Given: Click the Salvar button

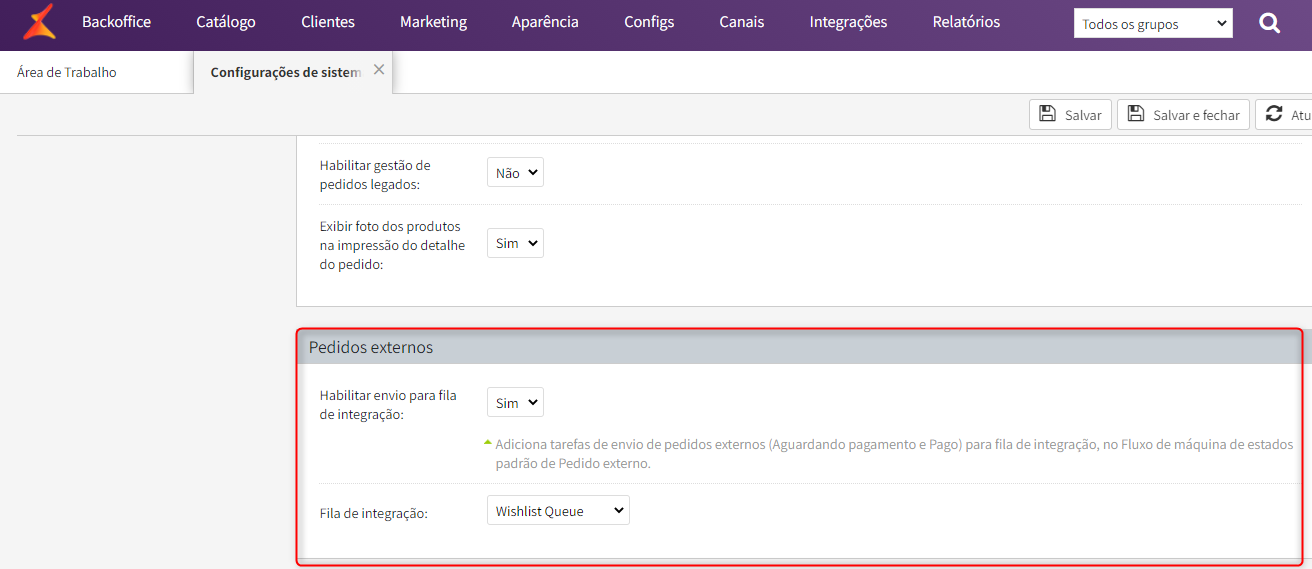Looking at the screenshot, I should pyautogui.click(x=1070, y=114).
